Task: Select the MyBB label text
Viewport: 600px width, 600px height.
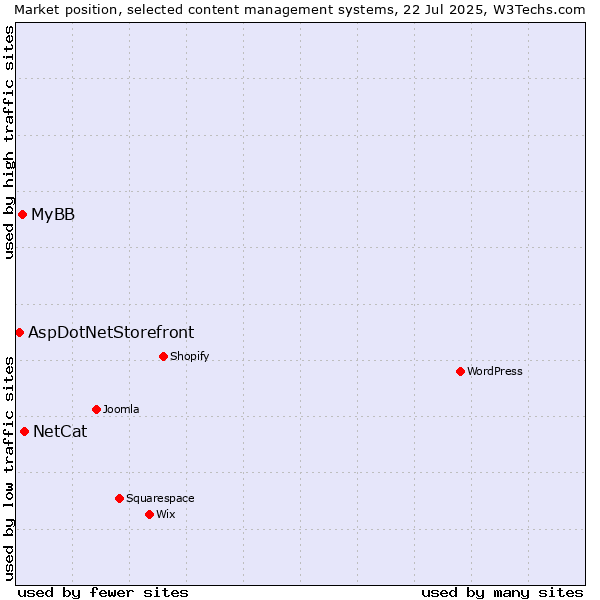Action: tap(53, 215)
